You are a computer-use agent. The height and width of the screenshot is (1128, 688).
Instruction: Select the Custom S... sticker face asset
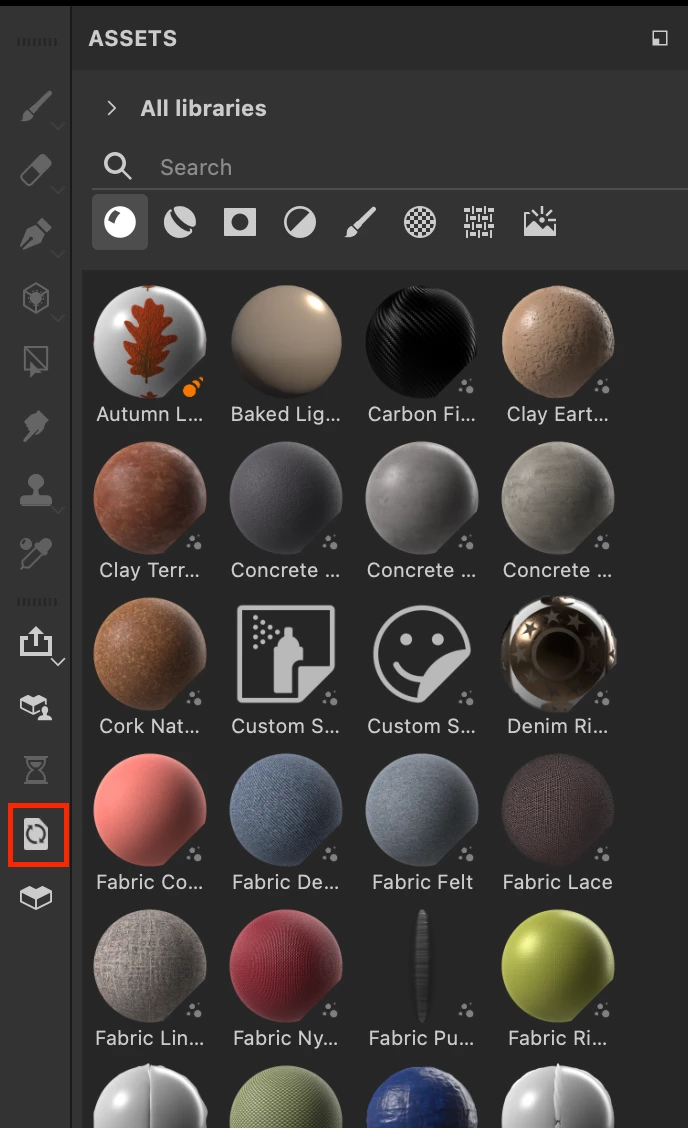(422, 654)
